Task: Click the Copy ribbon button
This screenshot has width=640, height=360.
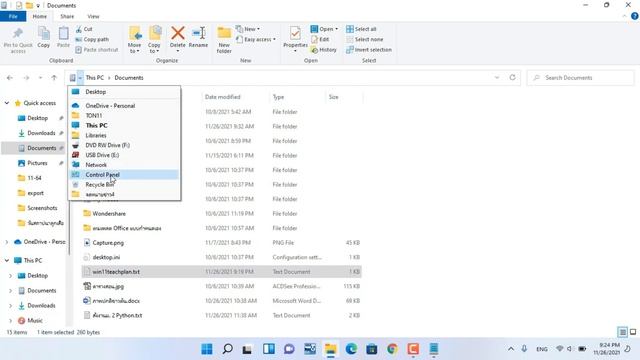Action: point(44,38)
